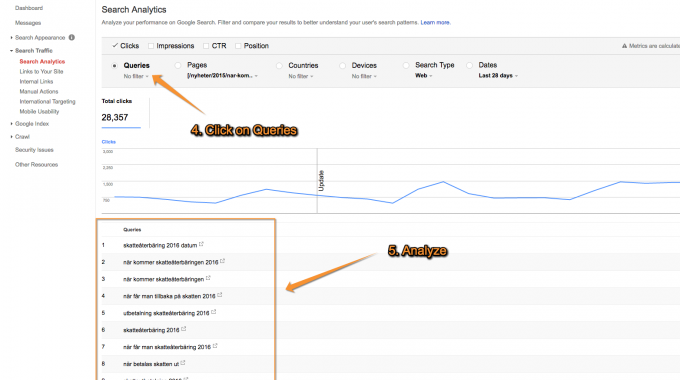Expand the Search Appearance menu

(x=40, y=38)
